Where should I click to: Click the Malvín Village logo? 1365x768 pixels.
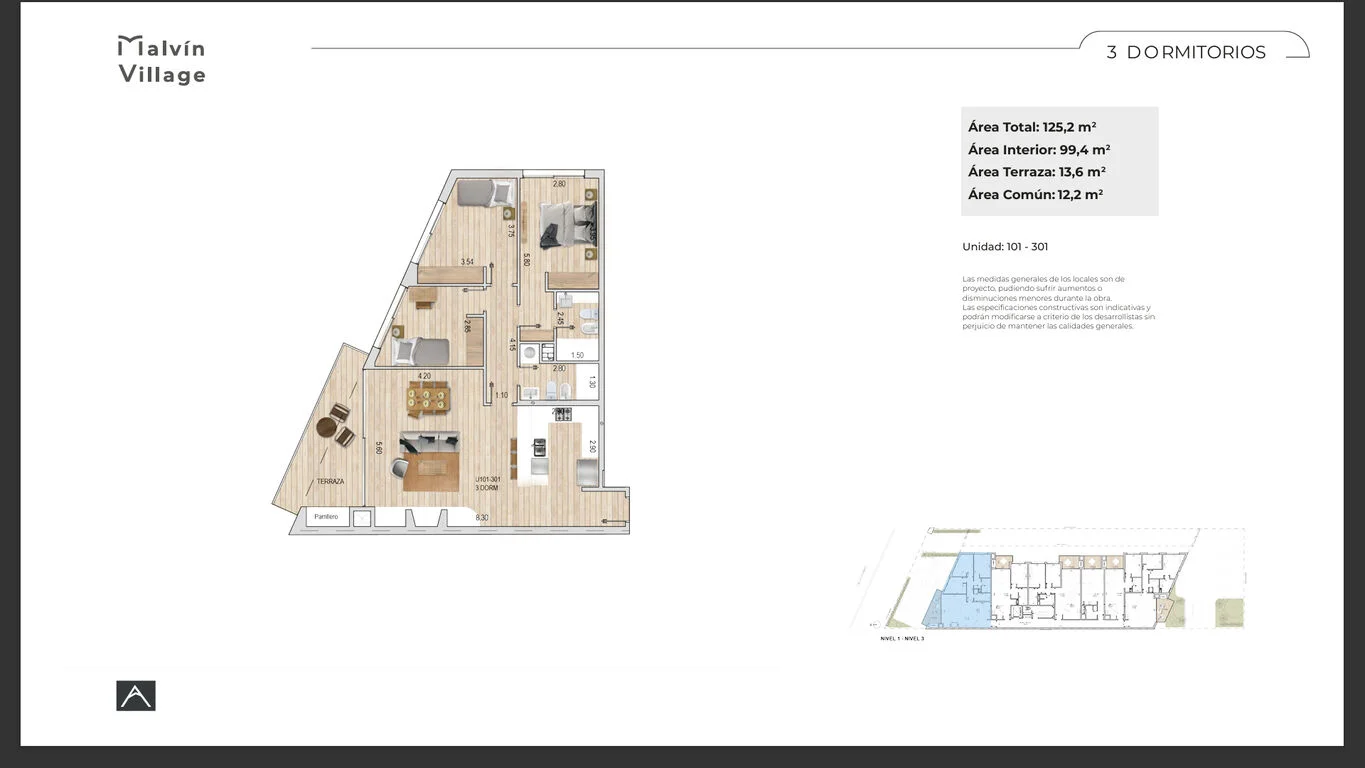[x=161, y=60]
